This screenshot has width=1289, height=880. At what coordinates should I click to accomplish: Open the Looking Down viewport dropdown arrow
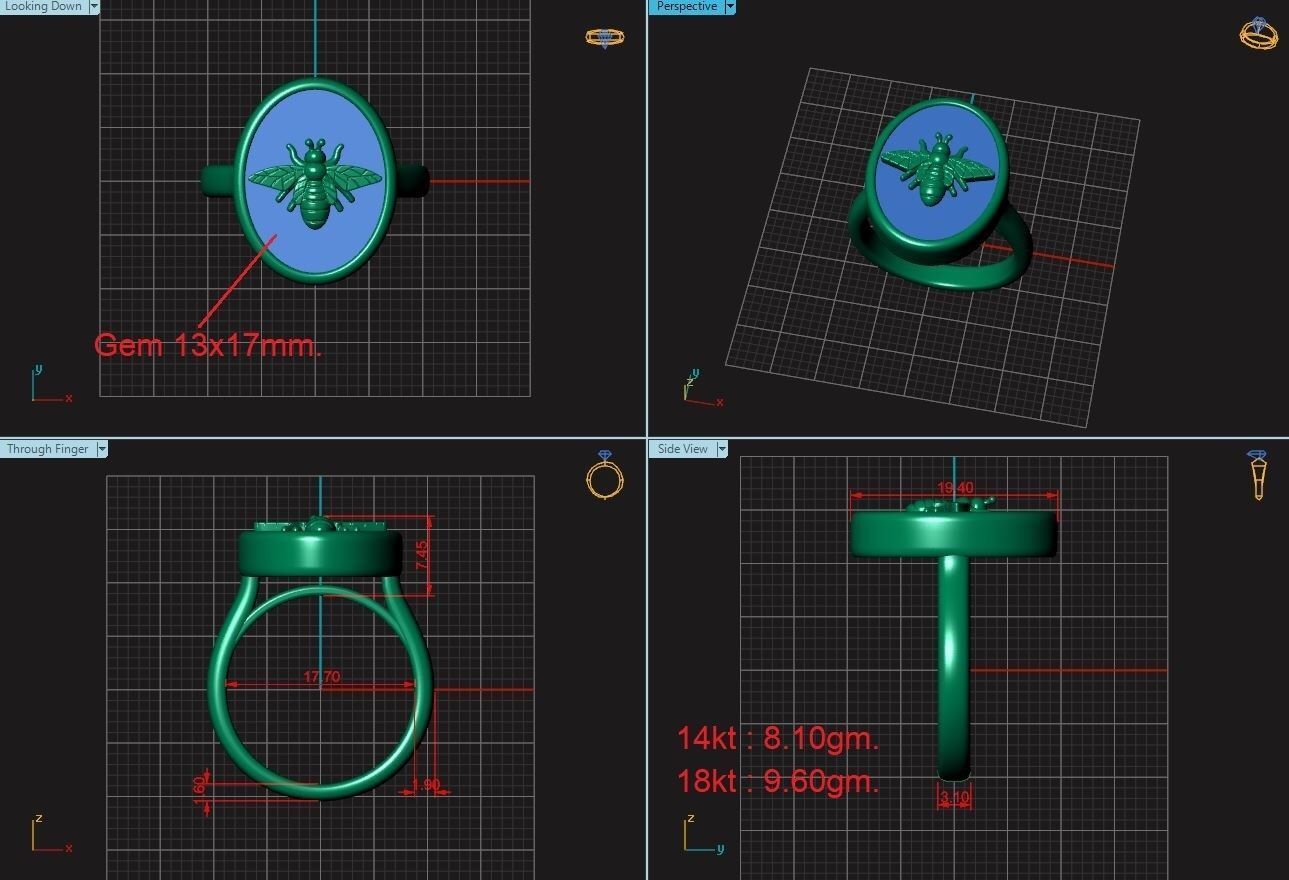coord(94,6)
